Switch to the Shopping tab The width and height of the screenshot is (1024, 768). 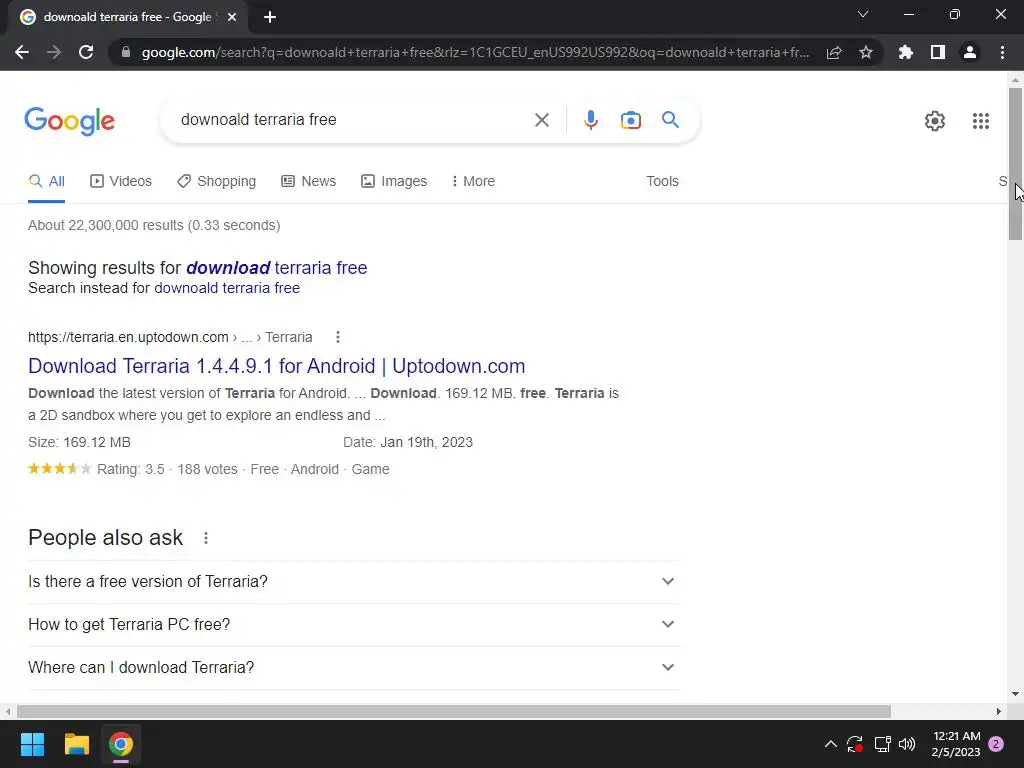click(x=217, y=181)
